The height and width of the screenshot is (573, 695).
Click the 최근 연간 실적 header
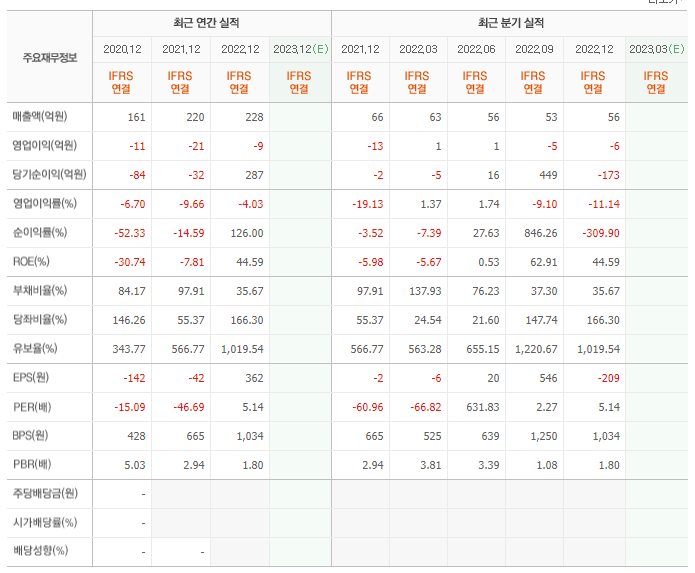pyautogui.click(x=206, y=23)
